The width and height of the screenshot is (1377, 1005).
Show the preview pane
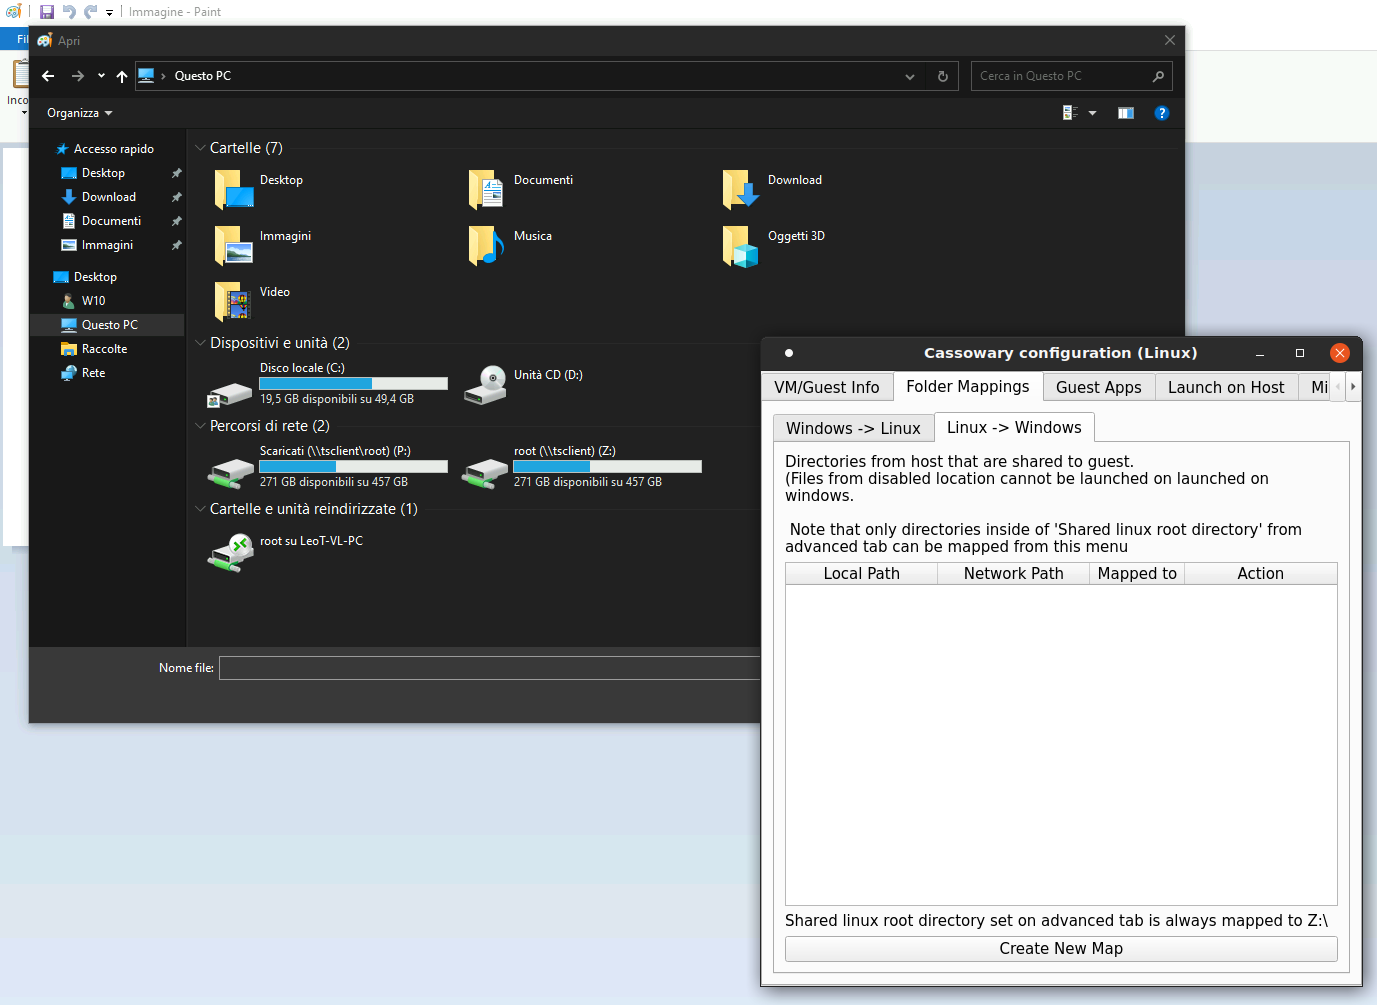coord(1126,113)
